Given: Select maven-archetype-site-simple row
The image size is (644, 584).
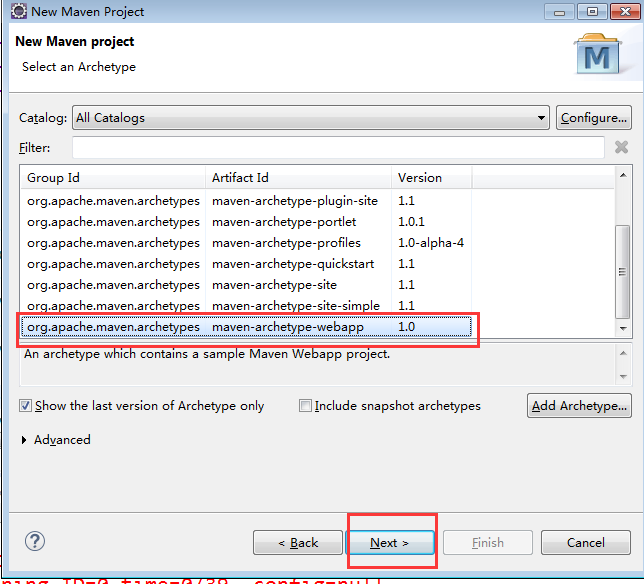Looking at the screenshot, I should pyautogui.click(x=246, y=306).
